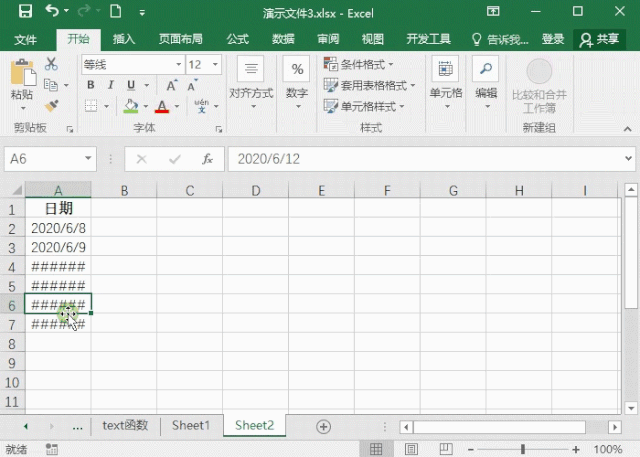The image size is (640, 457).
Task: Switch to the text函数 sheet tab
Action: click(x=125, y=426)
